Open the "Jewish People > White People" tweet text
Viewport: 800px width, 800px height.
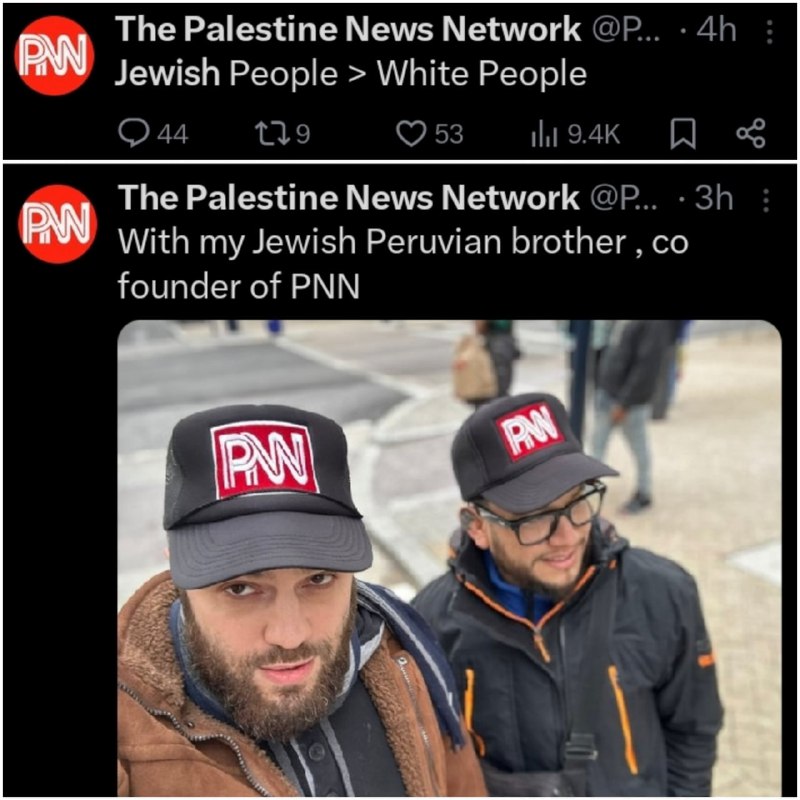351,73
